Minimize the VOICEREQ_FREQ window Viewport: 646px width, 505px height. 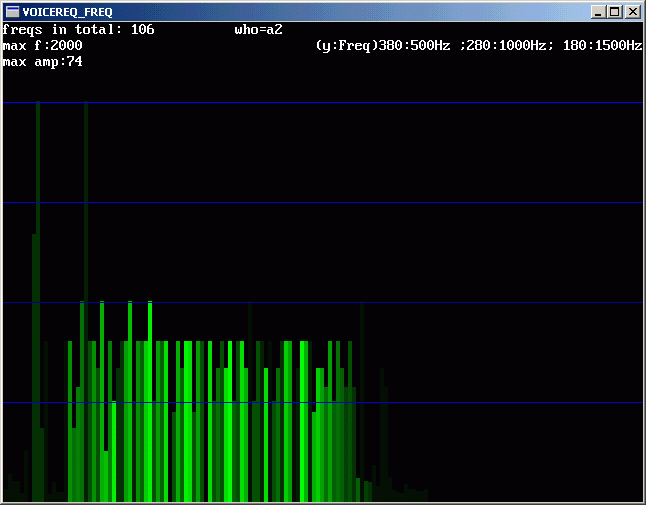point(598,12)
